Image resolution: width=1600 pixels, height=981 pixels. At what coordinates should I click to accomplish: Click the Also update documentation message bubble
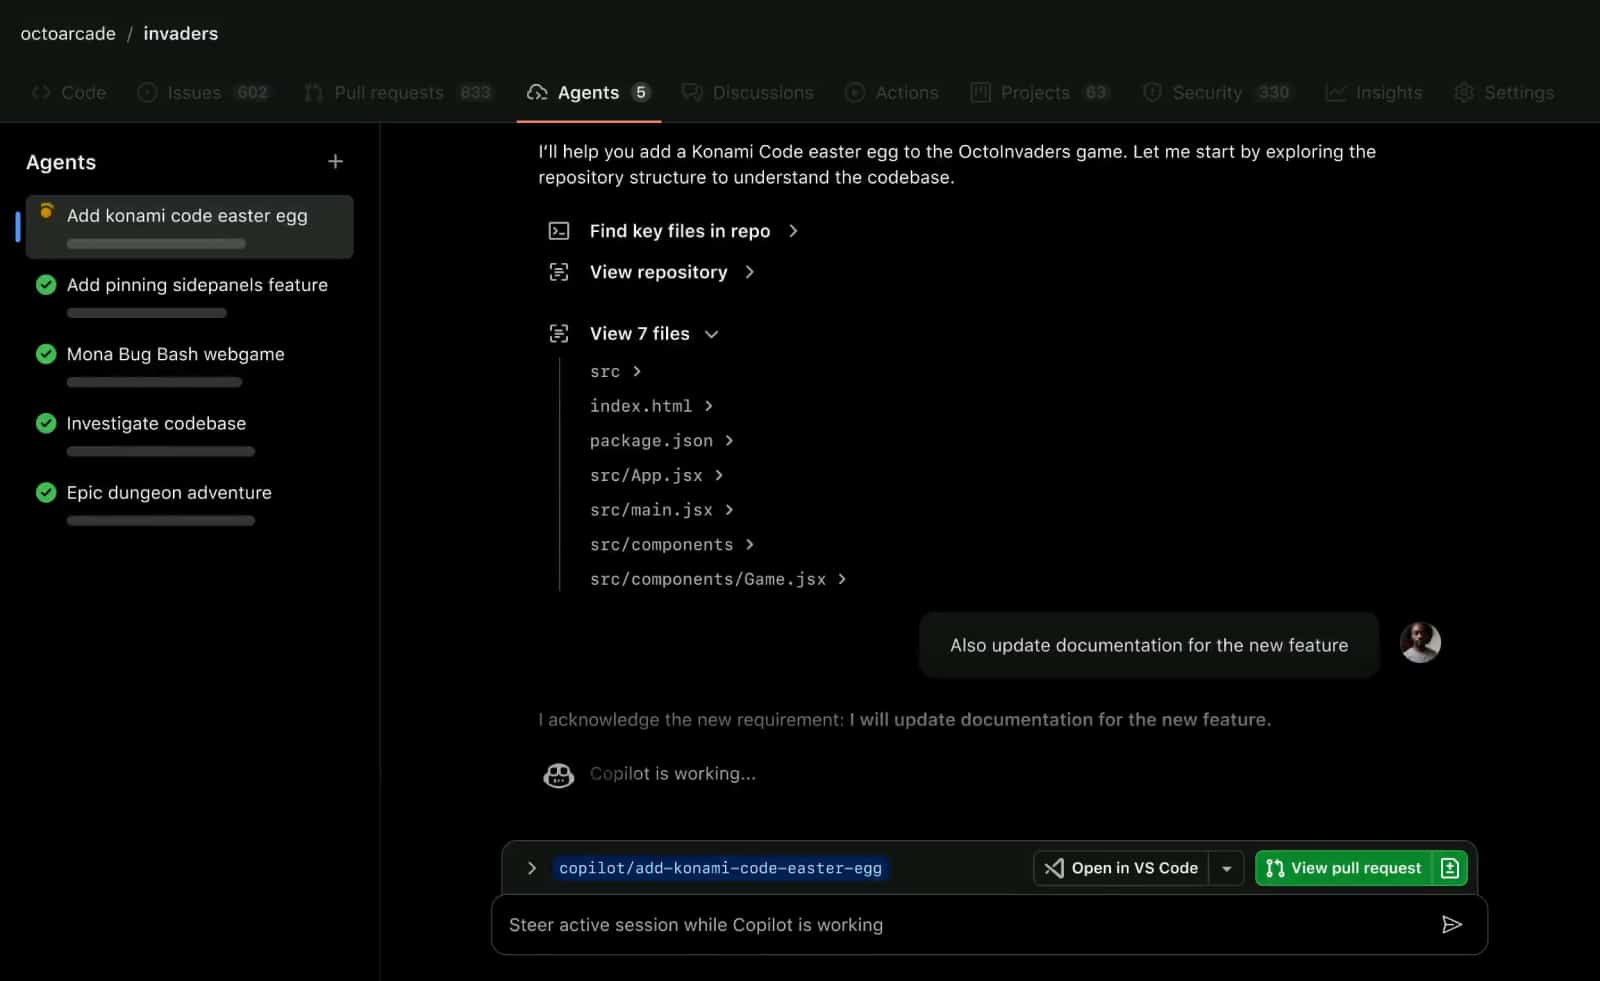[1149, 645]
